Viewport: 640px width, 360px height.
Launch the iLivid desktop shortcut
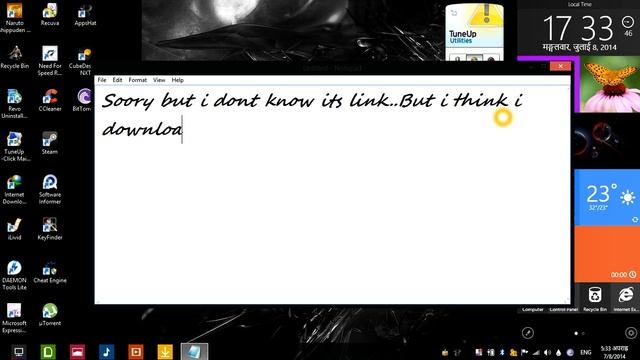(x=14, y=229)
